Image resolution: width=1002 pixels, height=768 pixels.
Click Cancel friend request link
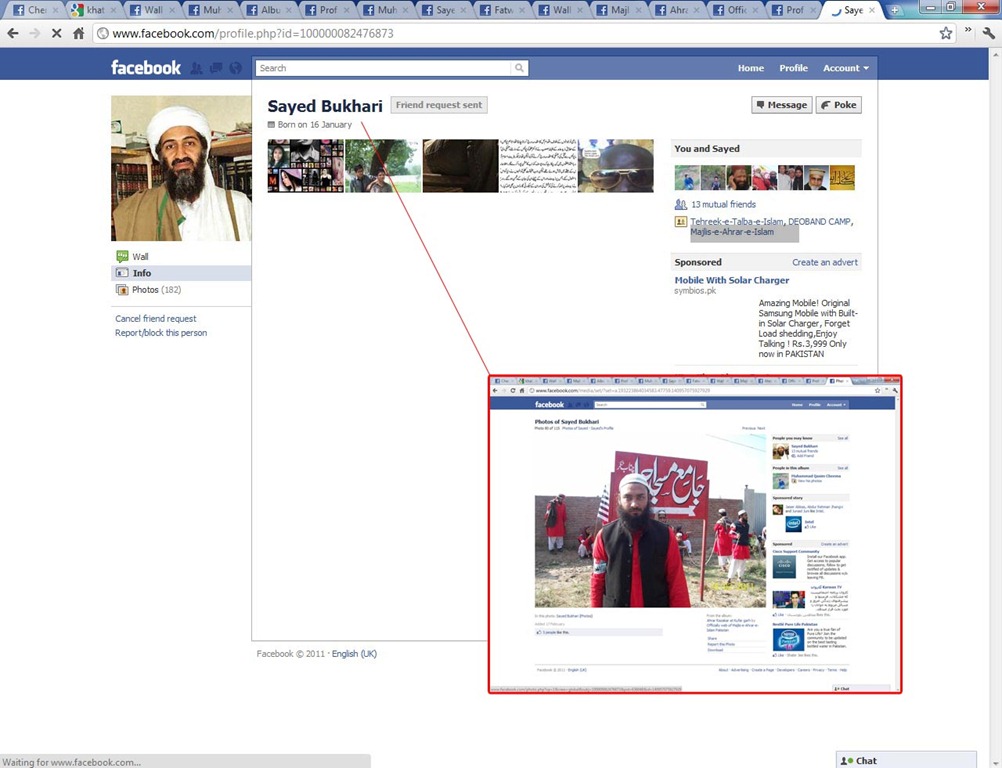155,319
